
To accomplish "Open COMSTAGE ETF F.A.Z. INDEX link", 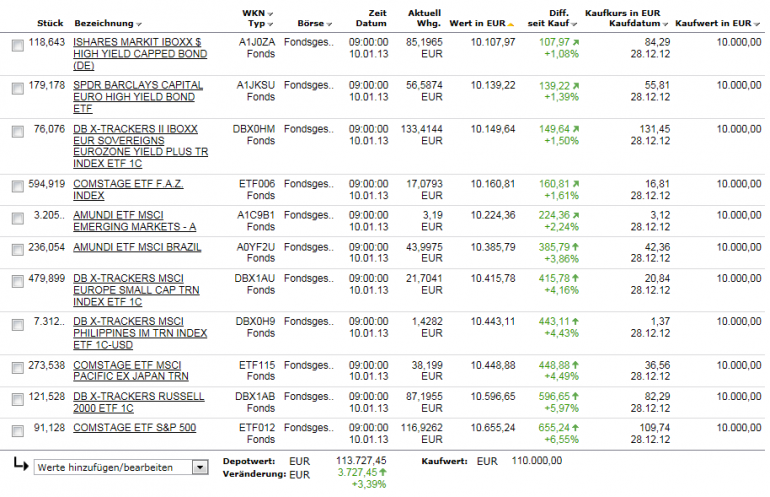I will pyautogui.click(x=128, y=190).
